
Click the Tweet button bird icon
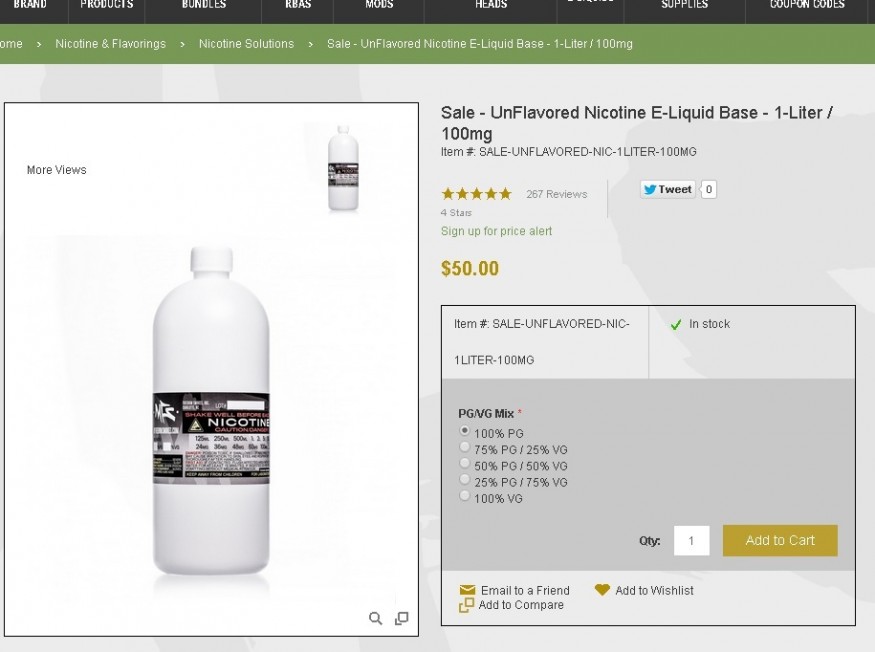tap(650, 189)
